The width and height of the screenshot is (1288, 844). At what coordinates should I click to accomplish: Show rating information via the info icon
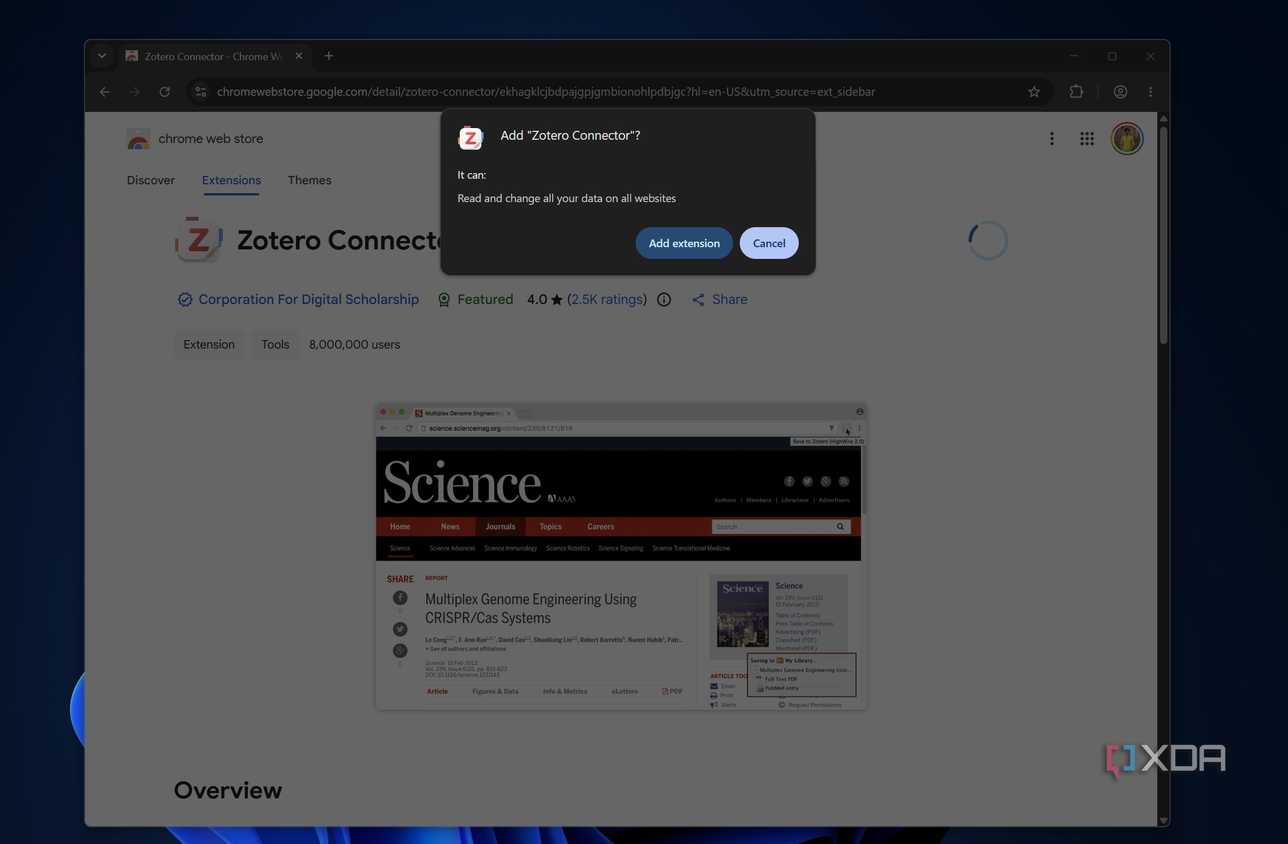click(664, 299)
